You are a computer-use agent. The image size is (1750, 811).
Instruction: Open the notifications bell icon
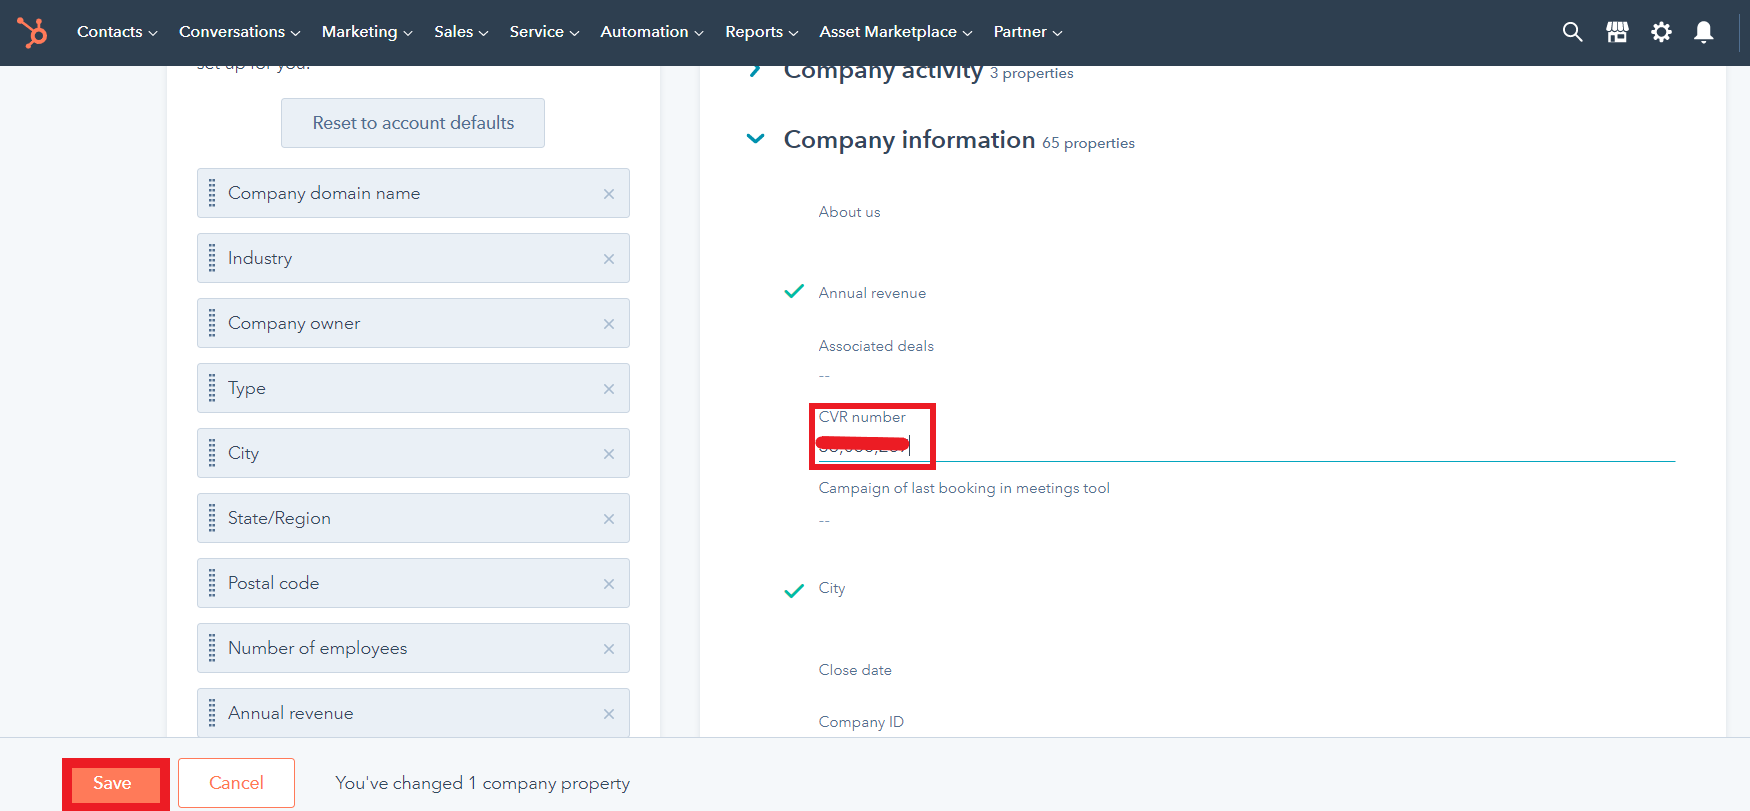(x=1704, y=32)
